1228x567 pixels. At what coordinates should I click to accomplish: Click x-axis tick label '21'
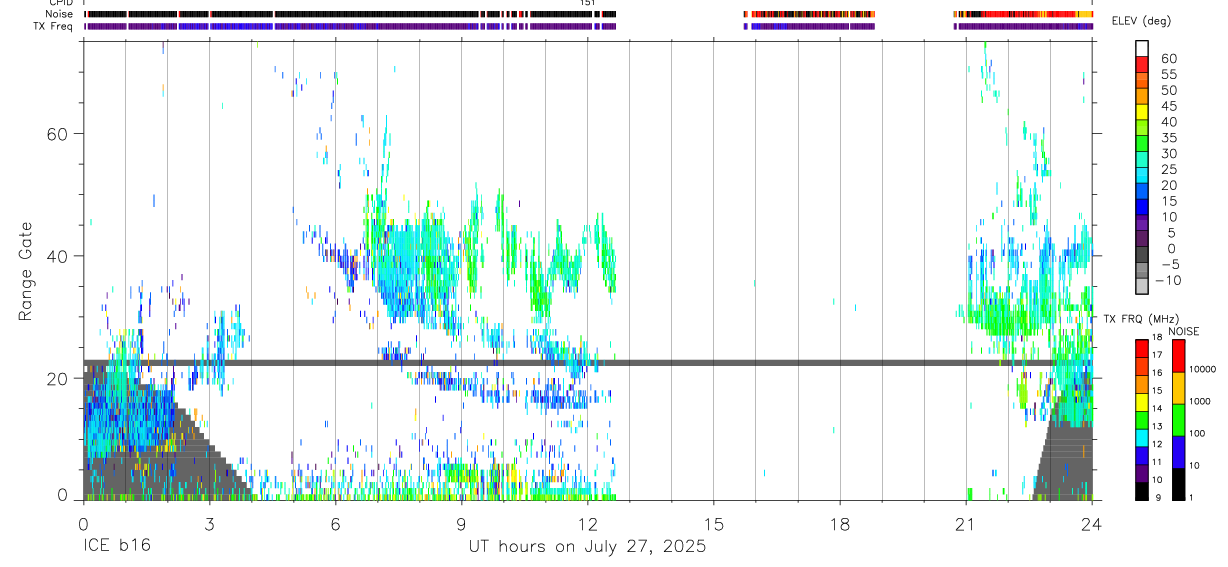(965, 524)
